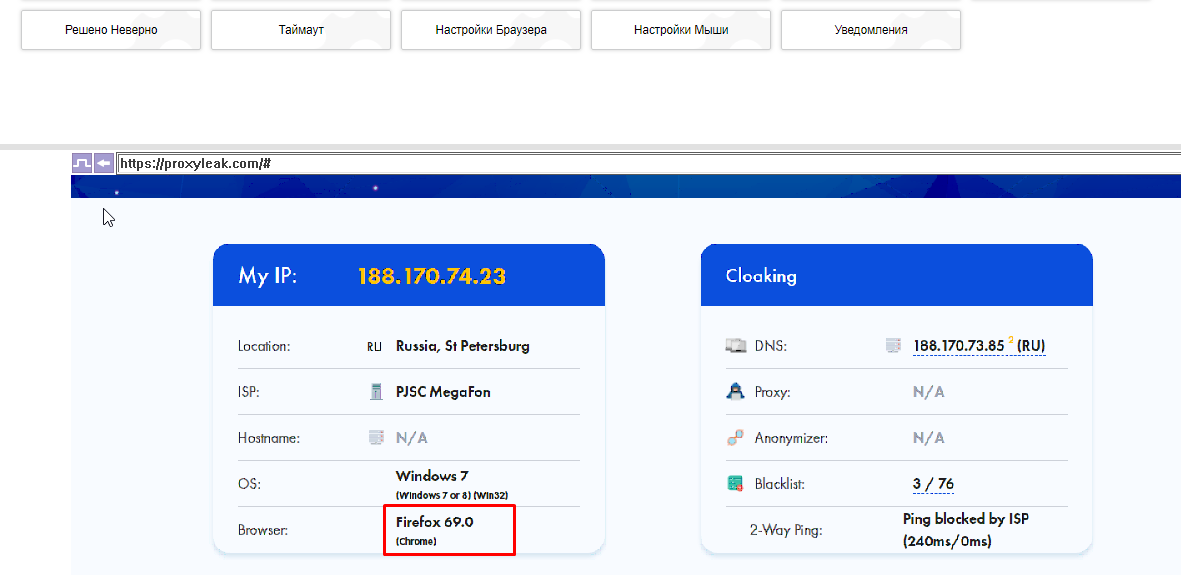Click the IP address 188.170.74.23
The height and width of the screenshot is (575, 1181).
(432, 276)
